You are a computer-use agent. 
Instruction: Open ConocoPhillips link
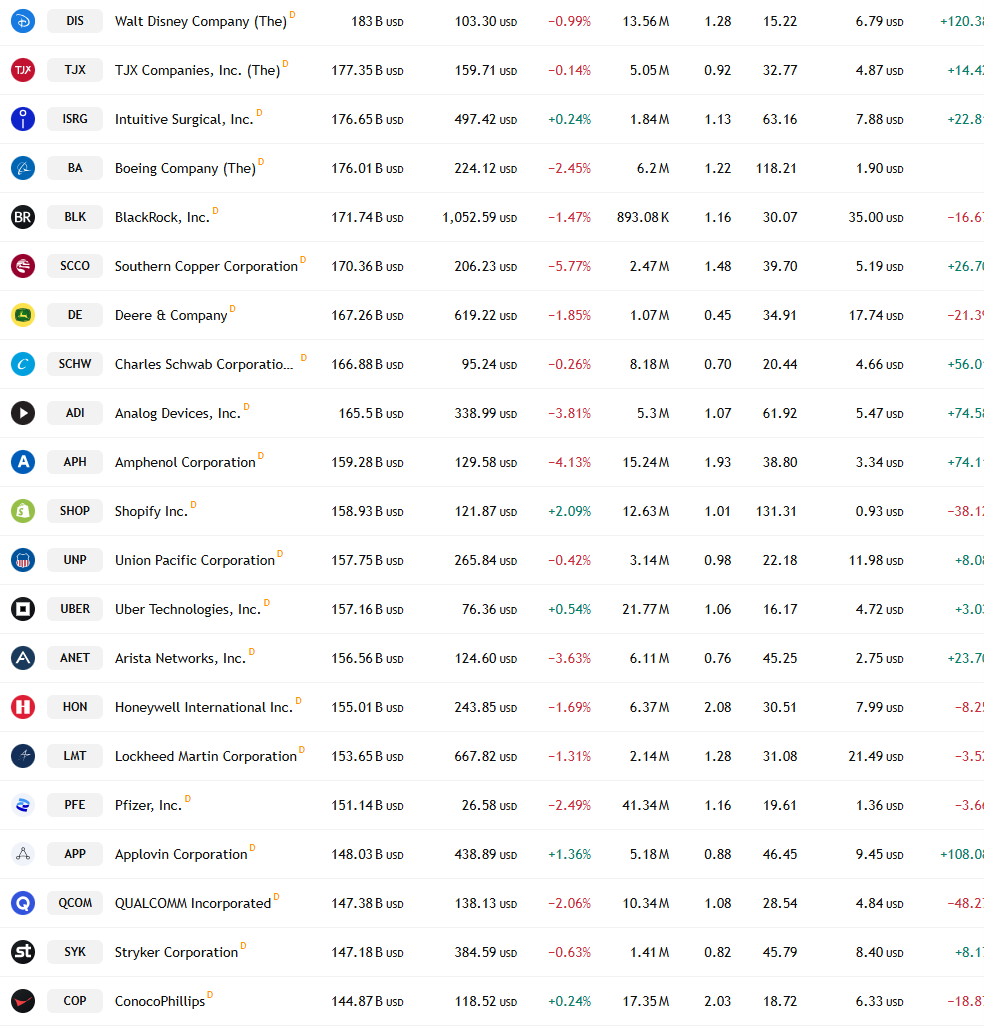pos(160,1001)
